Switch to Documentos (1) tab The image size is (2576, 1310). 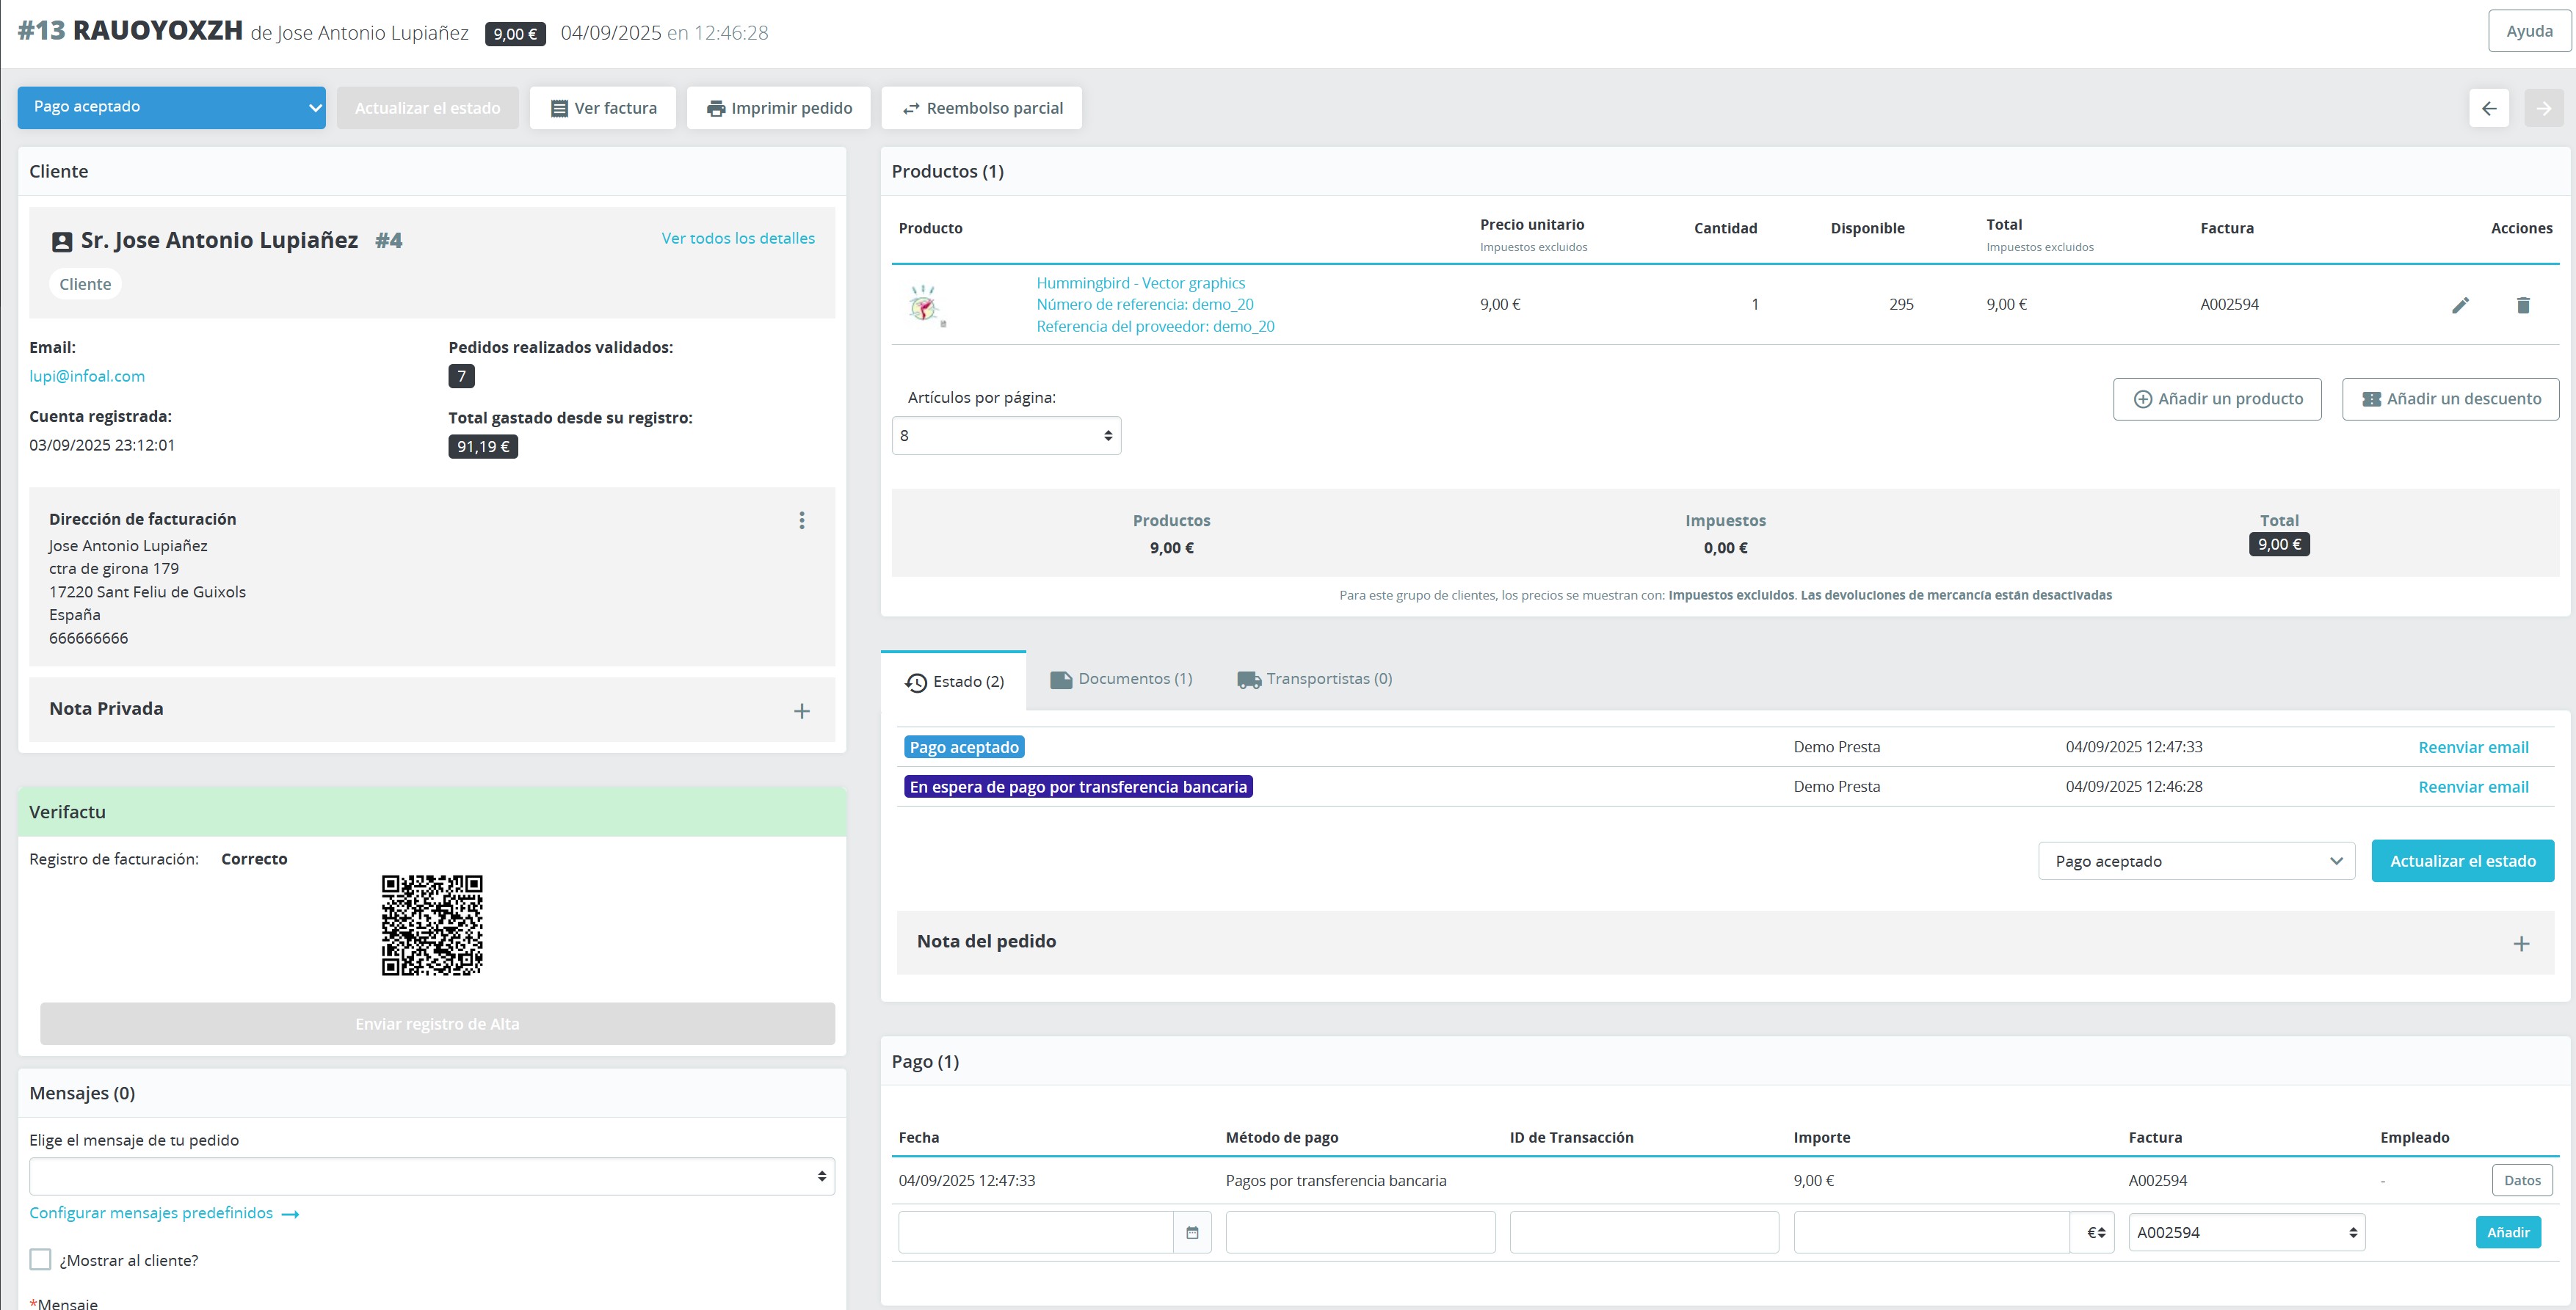pos(1121,679)
